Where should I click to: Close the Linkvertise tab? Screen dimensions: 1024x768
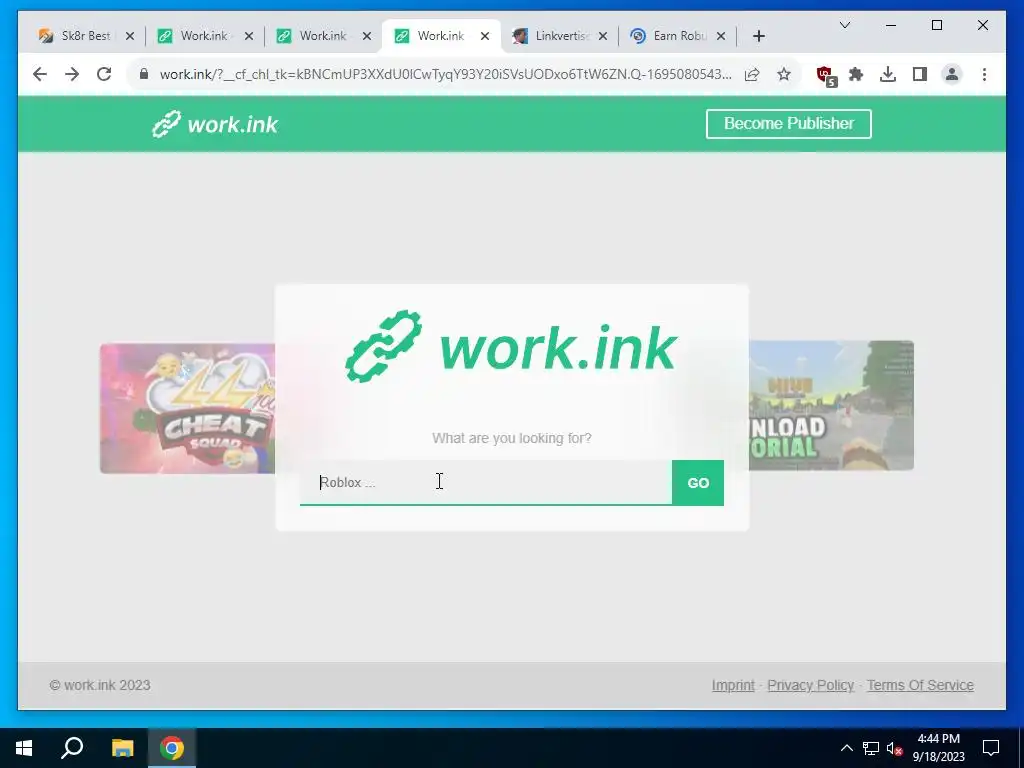(603, 37)
